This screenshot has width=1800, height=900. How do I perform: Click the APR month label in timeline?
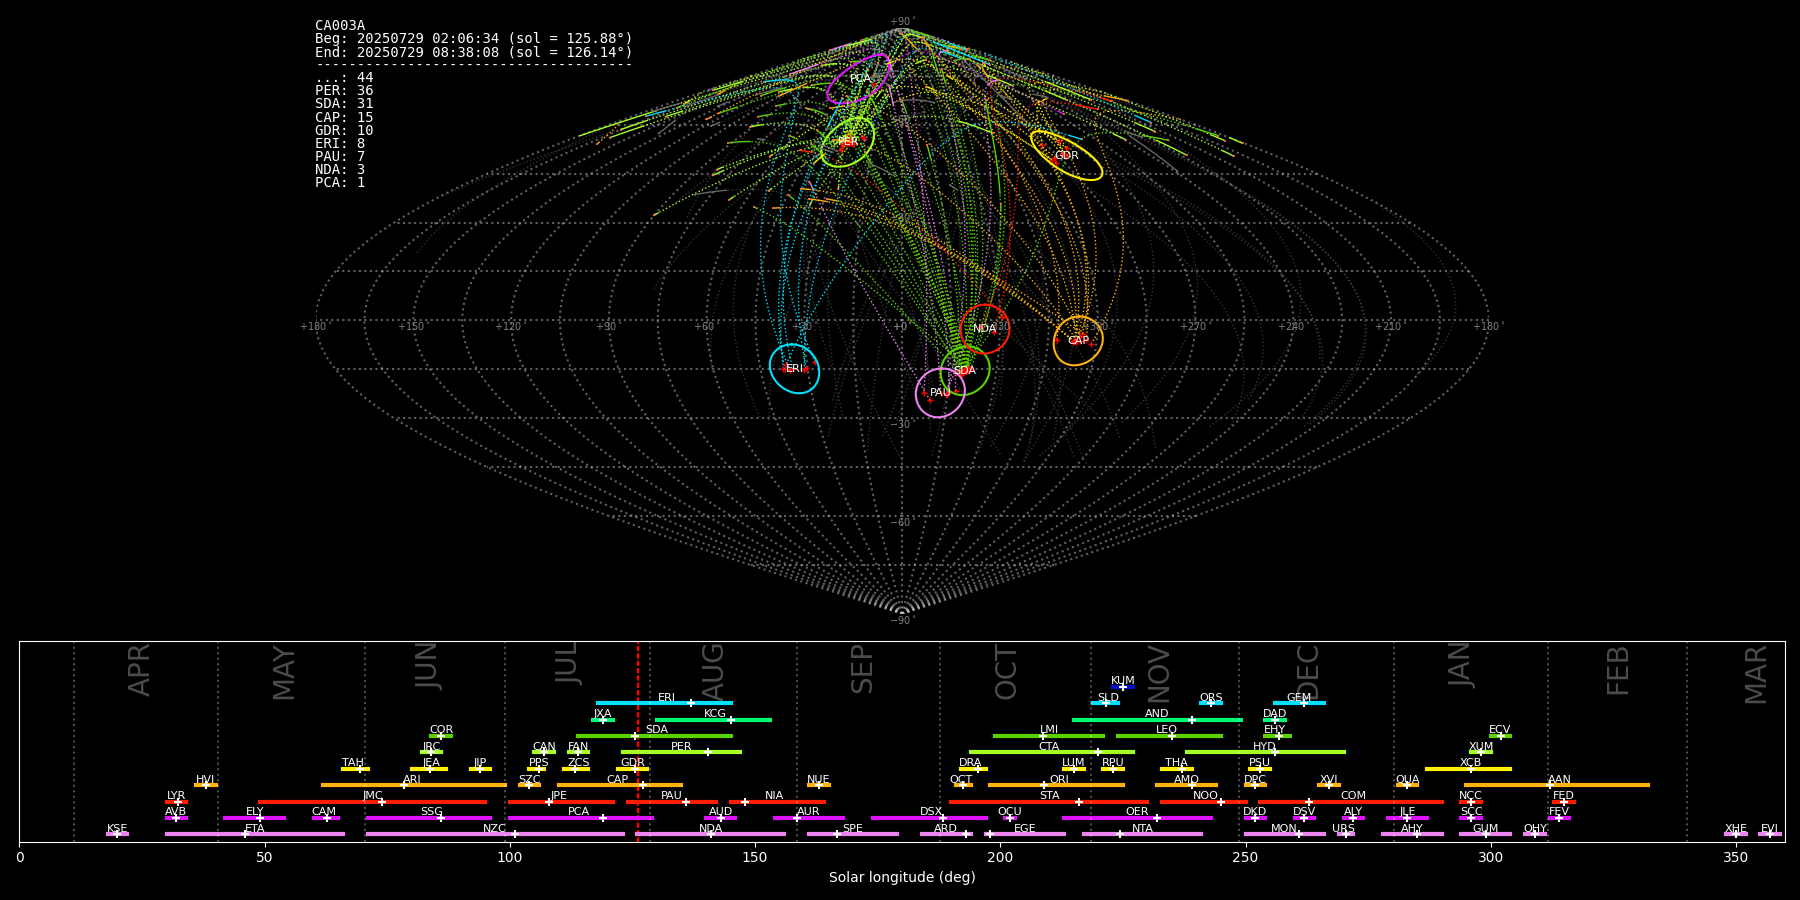pos(139,670)
